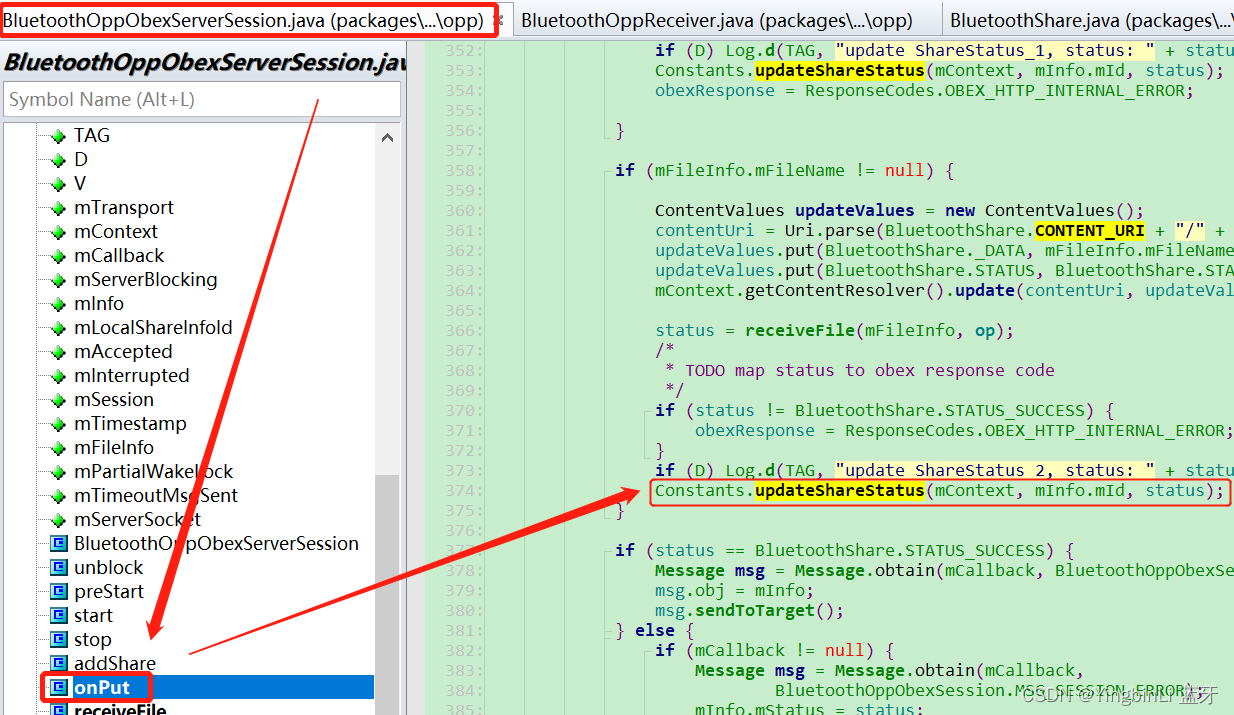
Task: Click the method icon beside addShare
Action: point(58,664)
